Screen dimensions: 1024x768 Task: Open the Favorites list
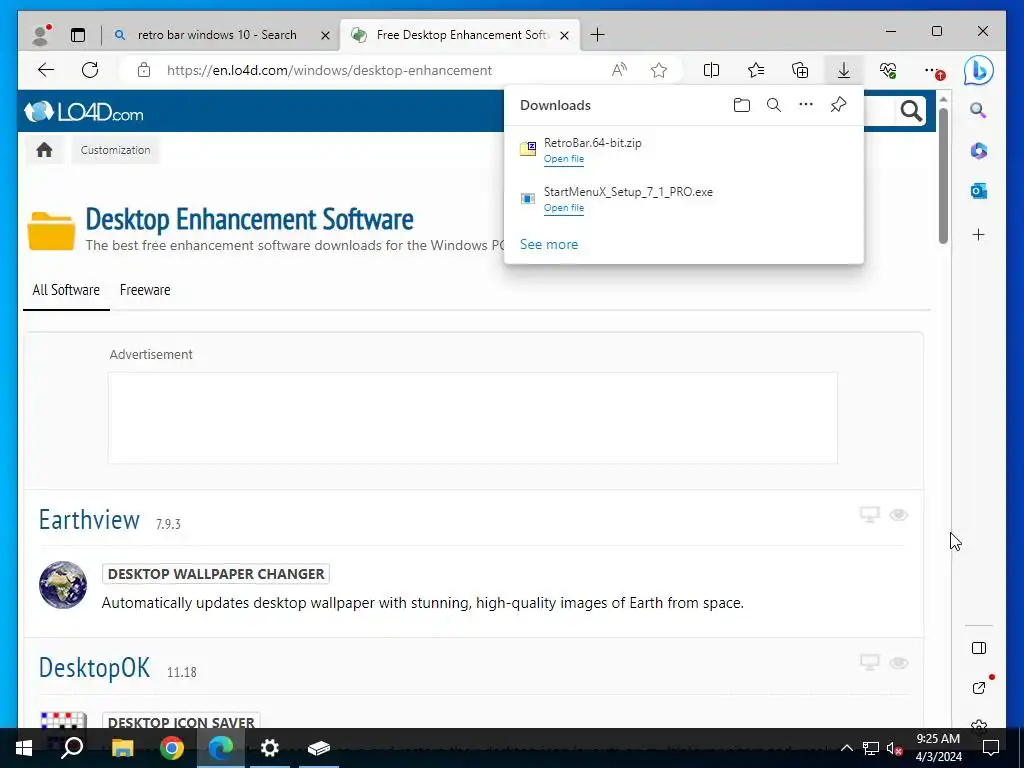tap(756, 70)
